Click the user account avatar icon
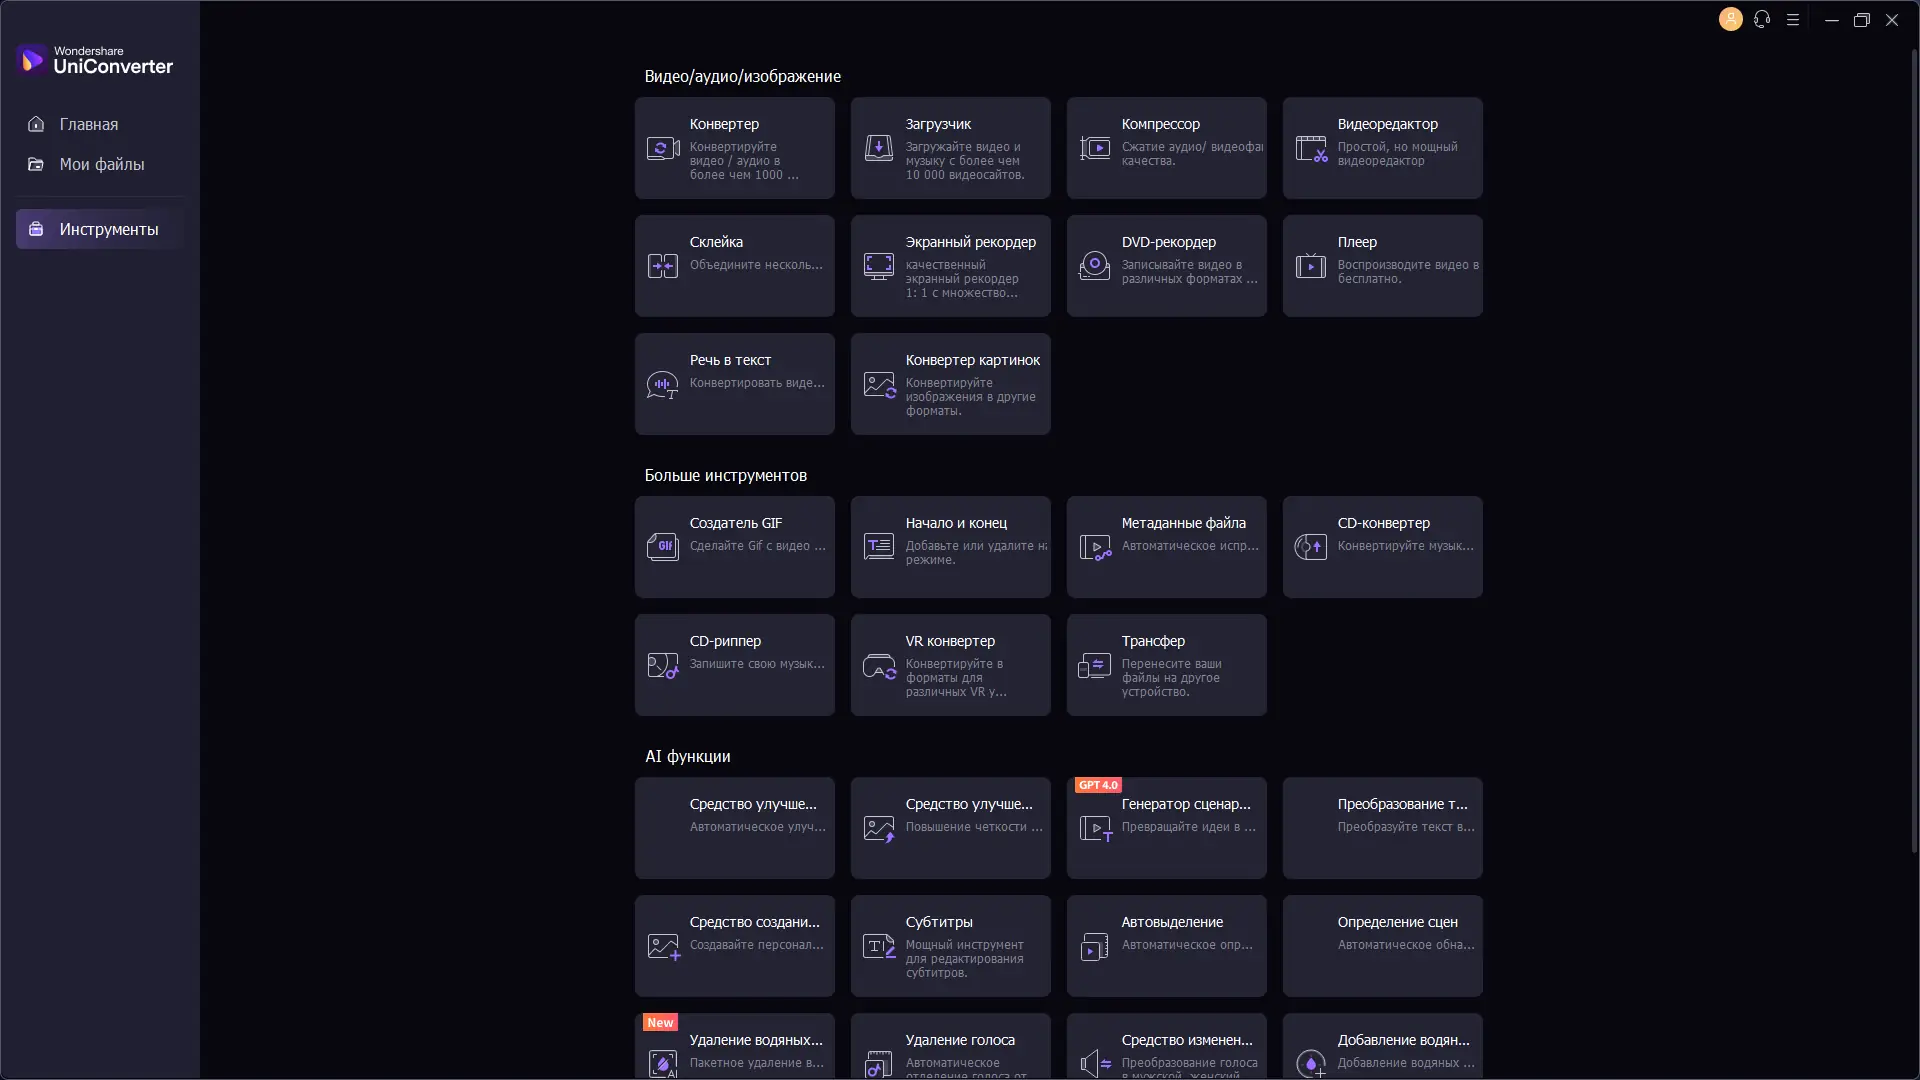The width and height of the screenshot is (1920, 1080). click(x=1730, y=20)
